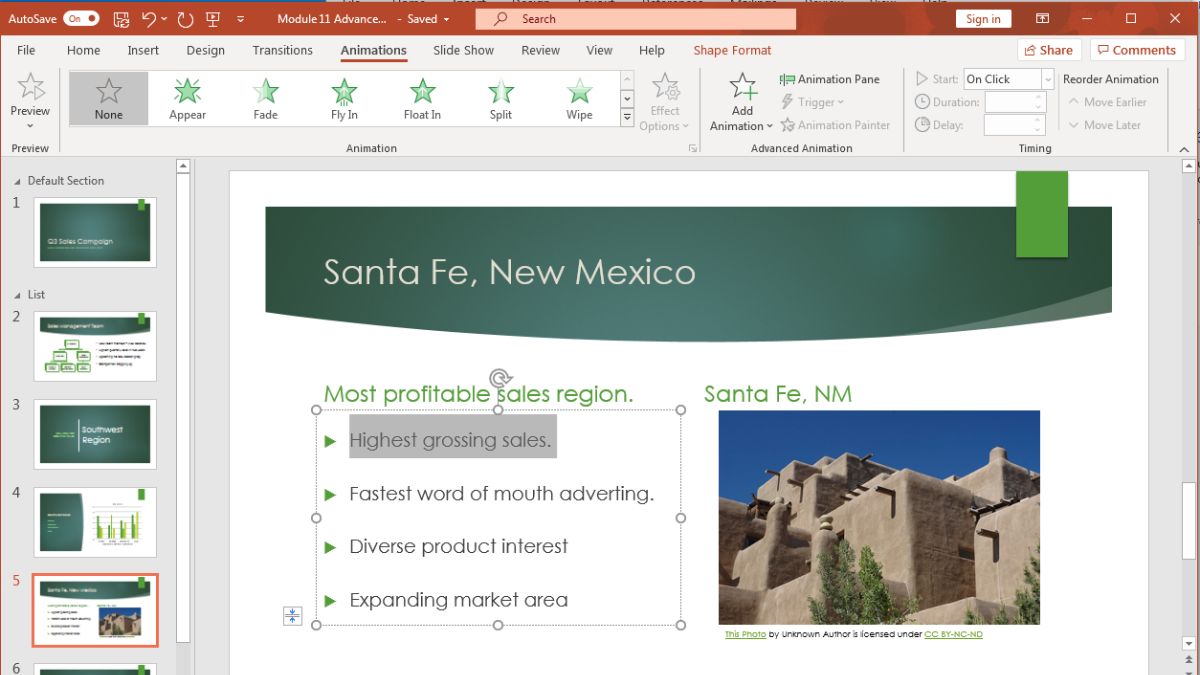Click the Sign in button
Screen dimensions: 1200x675
pyautogui.click(x=983, y=18)
